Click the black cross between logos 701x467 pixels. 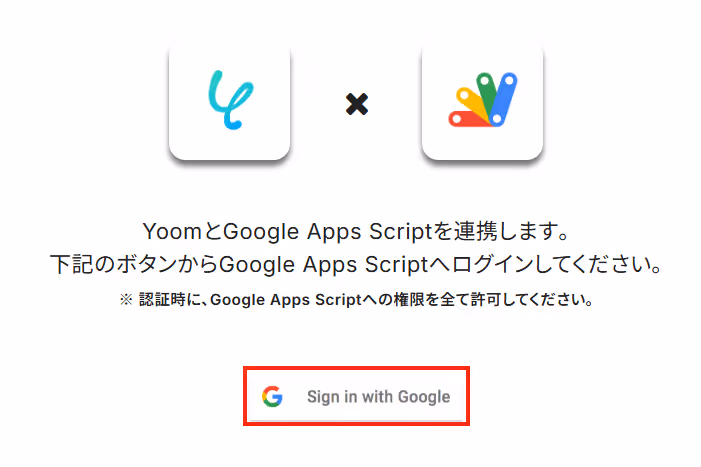[x=357, y=104]
